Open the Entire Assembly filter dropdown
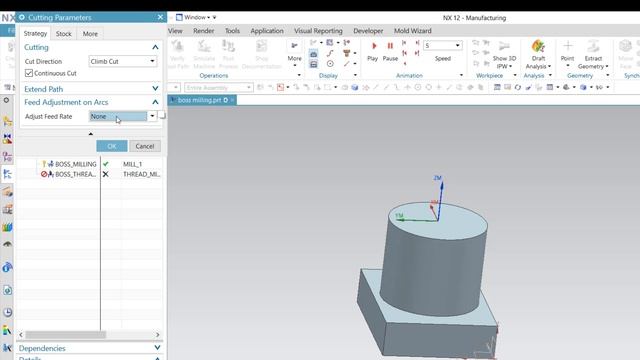The height and width of the screenshot is (360, 640). pyautogui.click(x=218, y=87)
